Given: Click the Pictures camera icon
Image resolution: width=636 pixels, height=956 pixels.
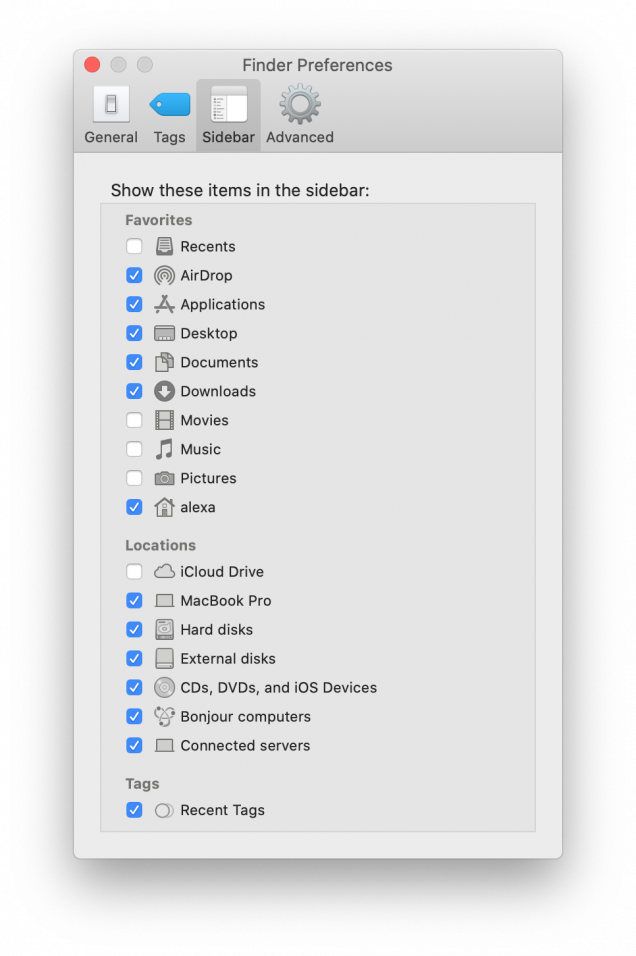Looking at the screenshot, I should click(x=162, y=478).
